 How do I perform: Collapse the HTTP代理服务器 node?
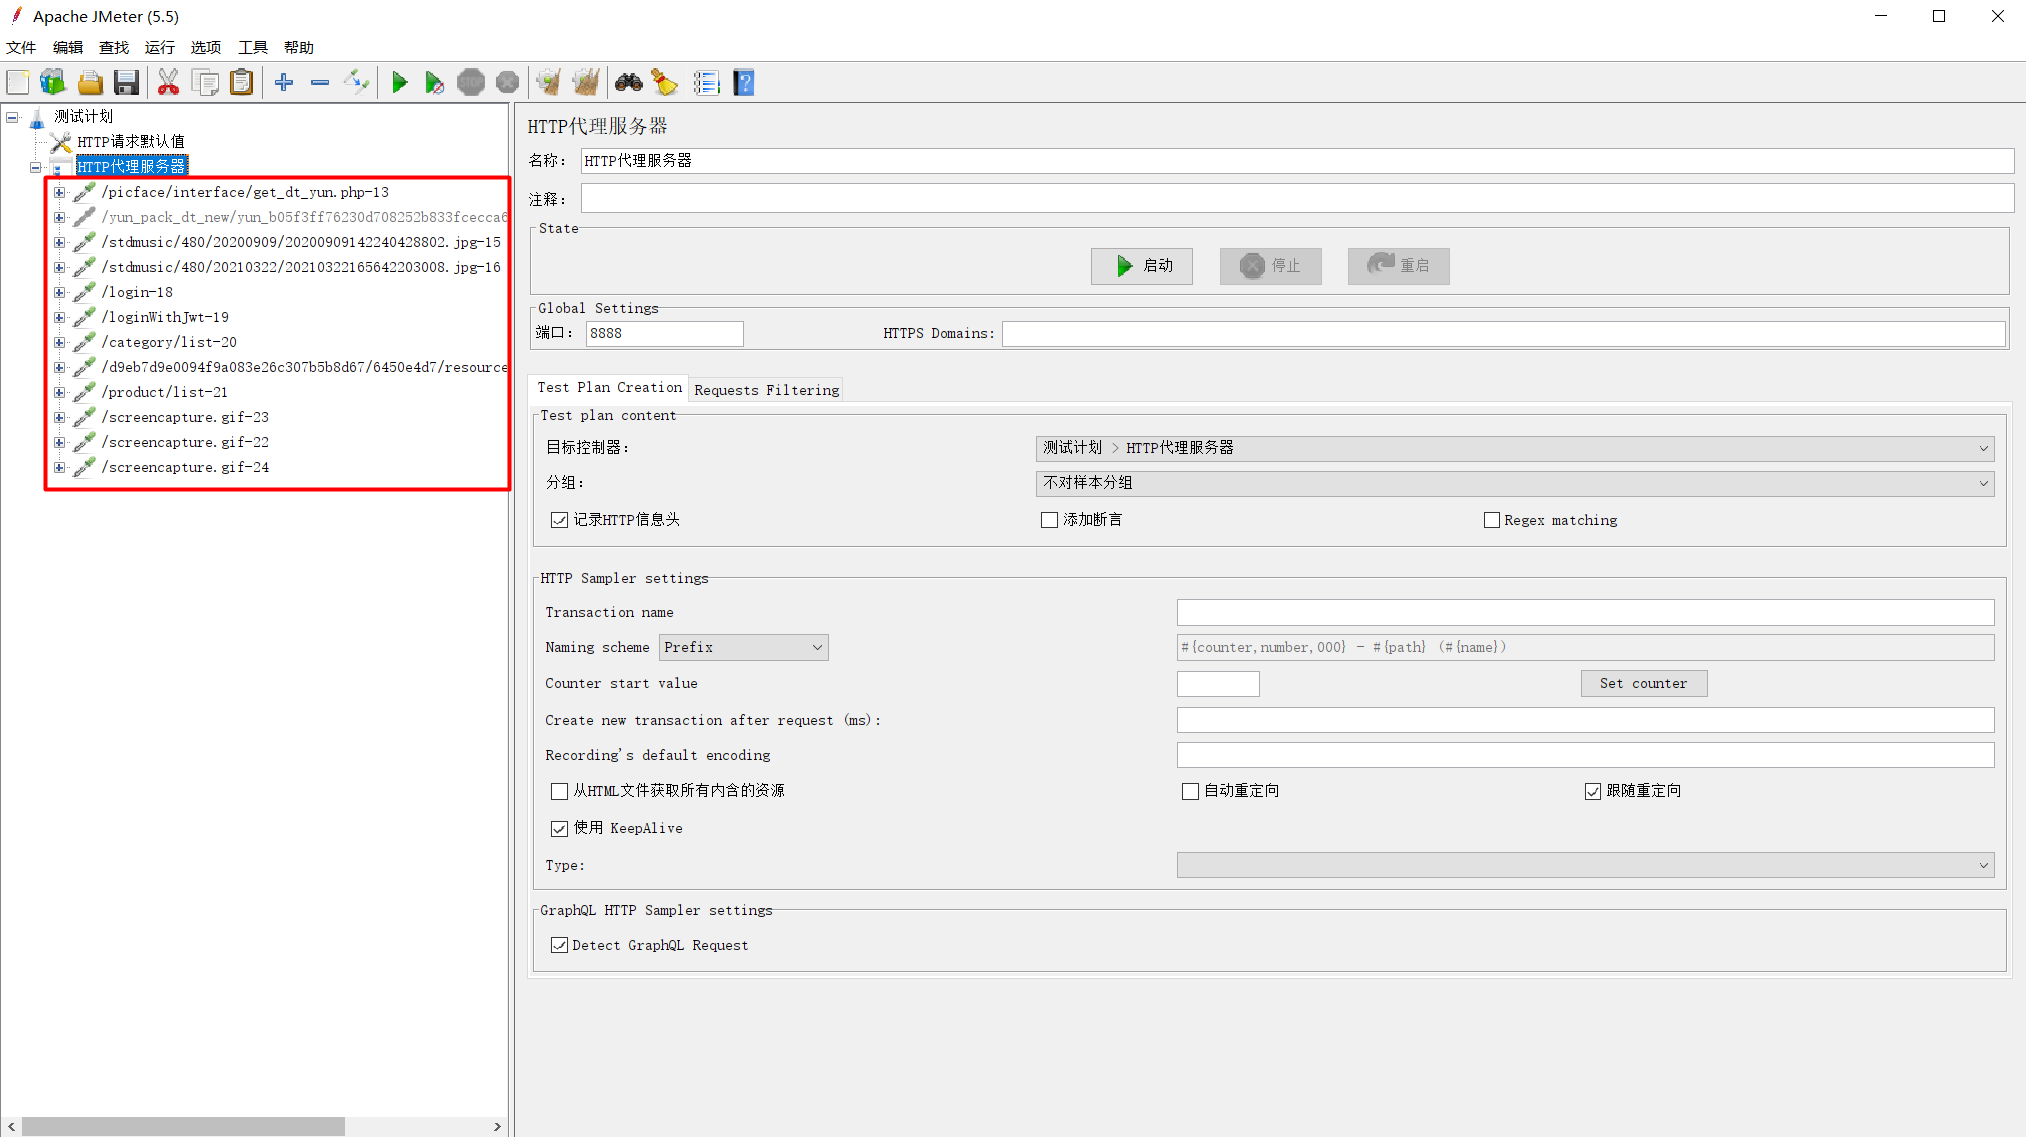tap(35, 167)
